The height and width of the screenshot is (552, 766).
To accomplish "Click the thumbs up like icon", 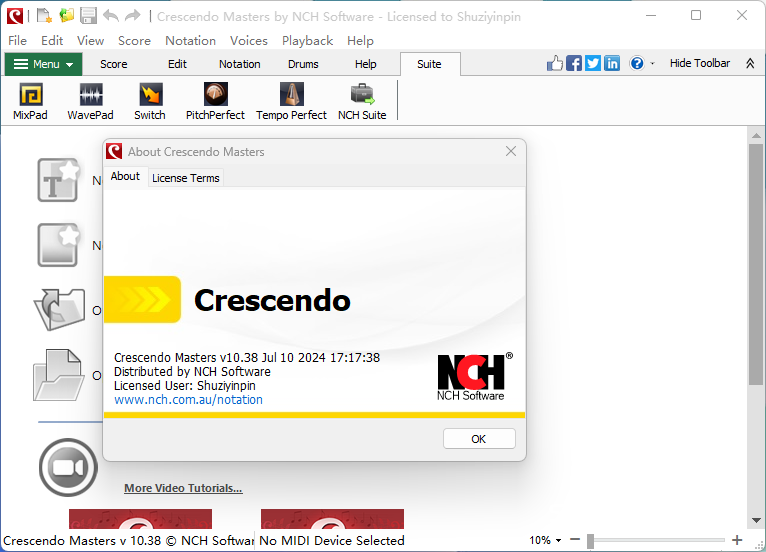I will pyautogui.click(x=554, y=64).
